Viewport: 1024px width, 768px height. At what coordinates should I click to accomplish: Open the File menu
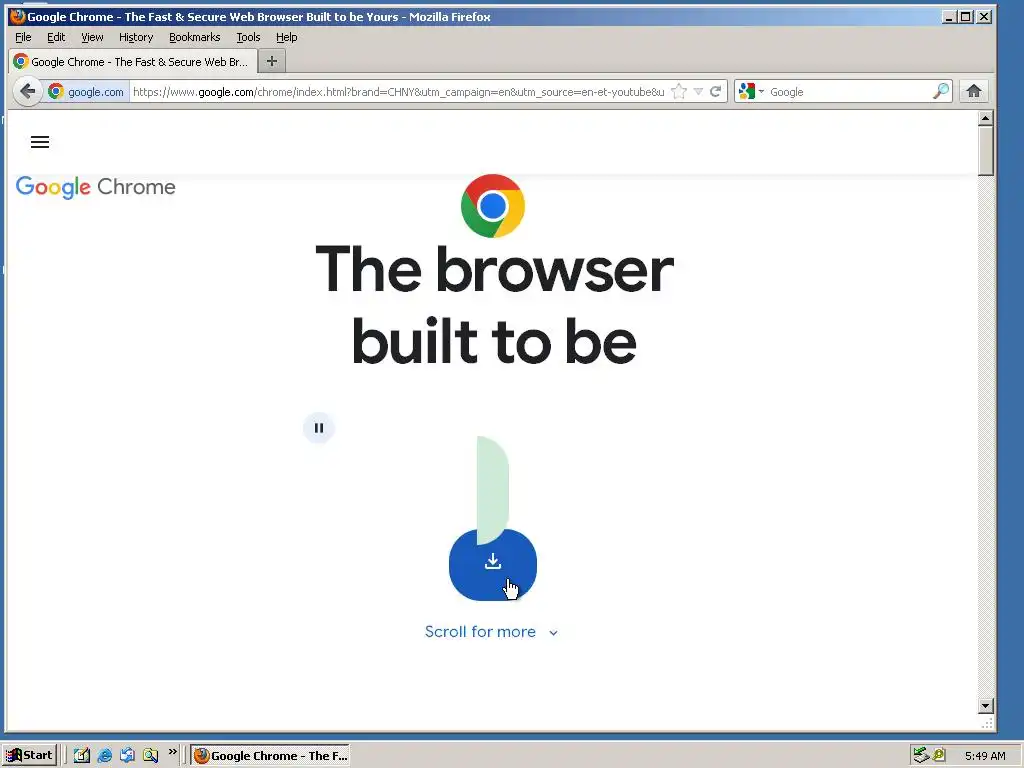23,37
